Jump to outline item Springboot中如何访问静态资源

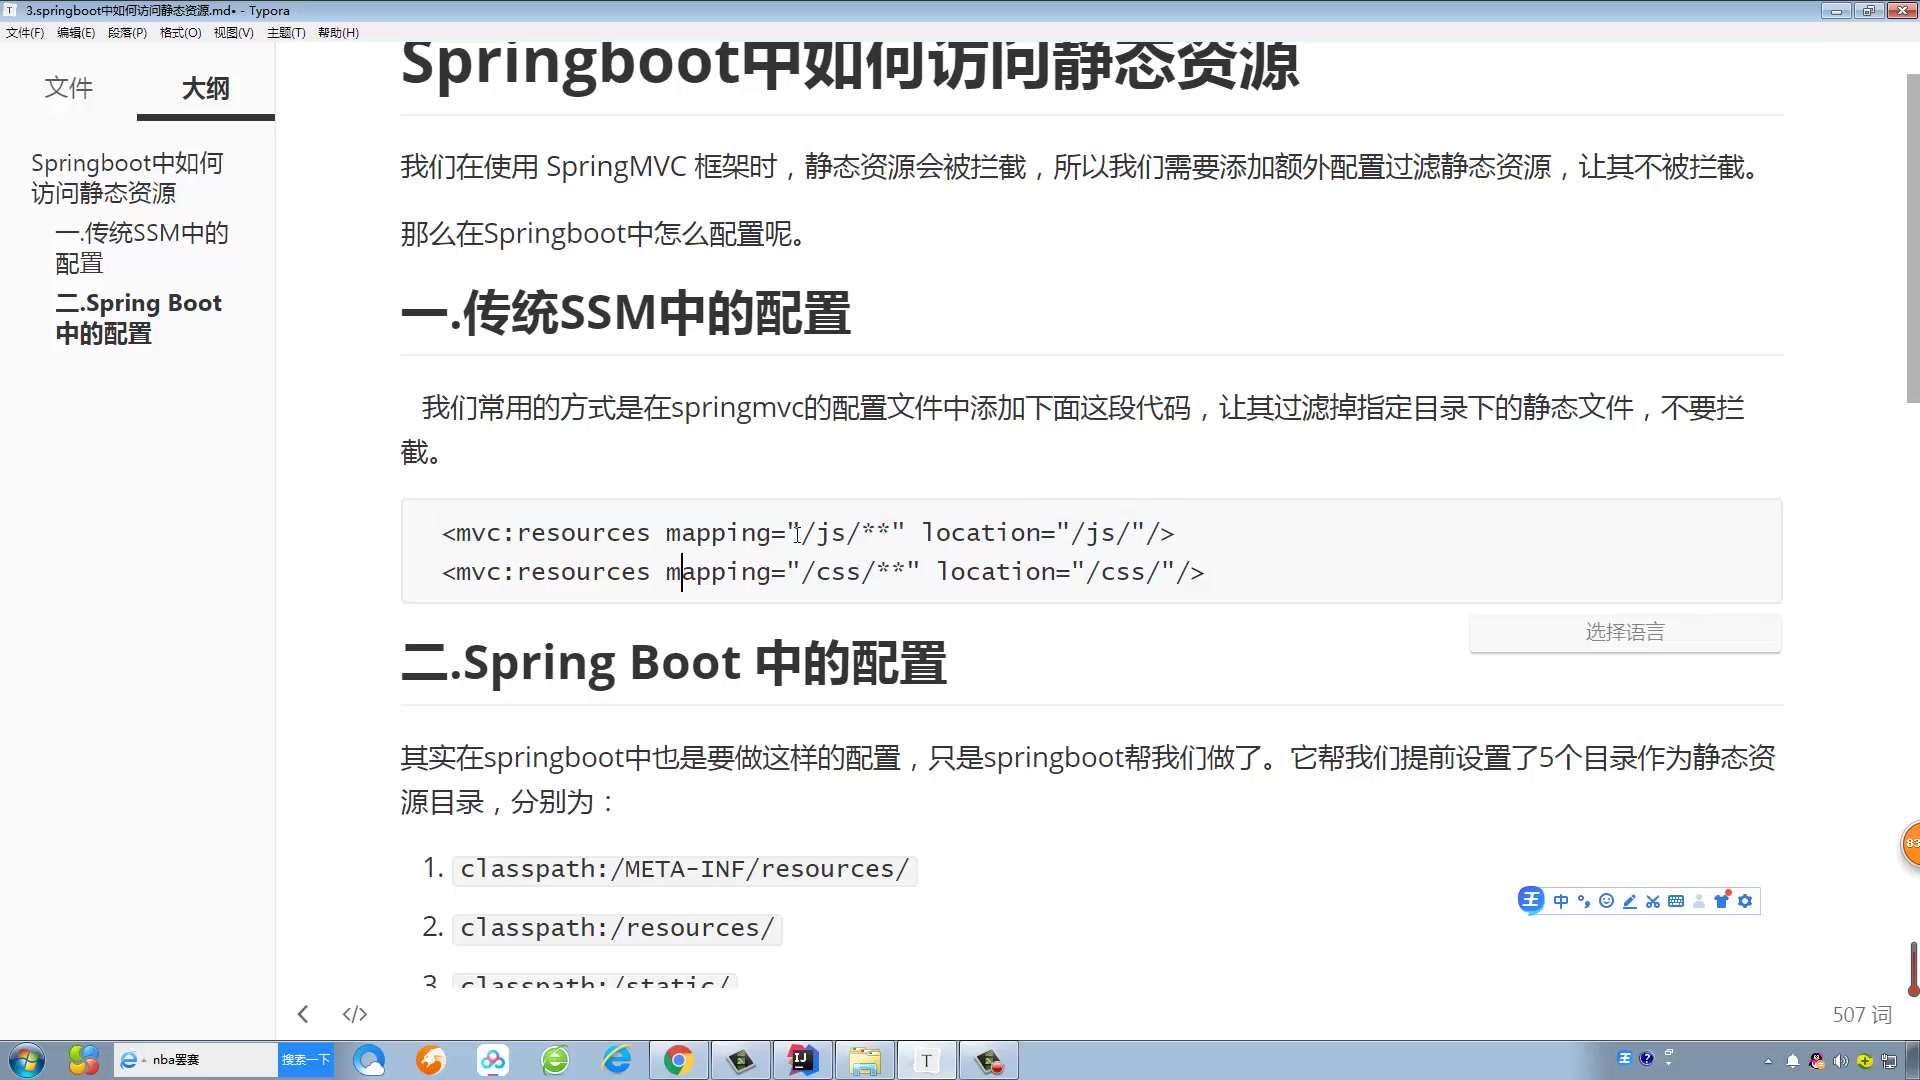coord(127,178)
